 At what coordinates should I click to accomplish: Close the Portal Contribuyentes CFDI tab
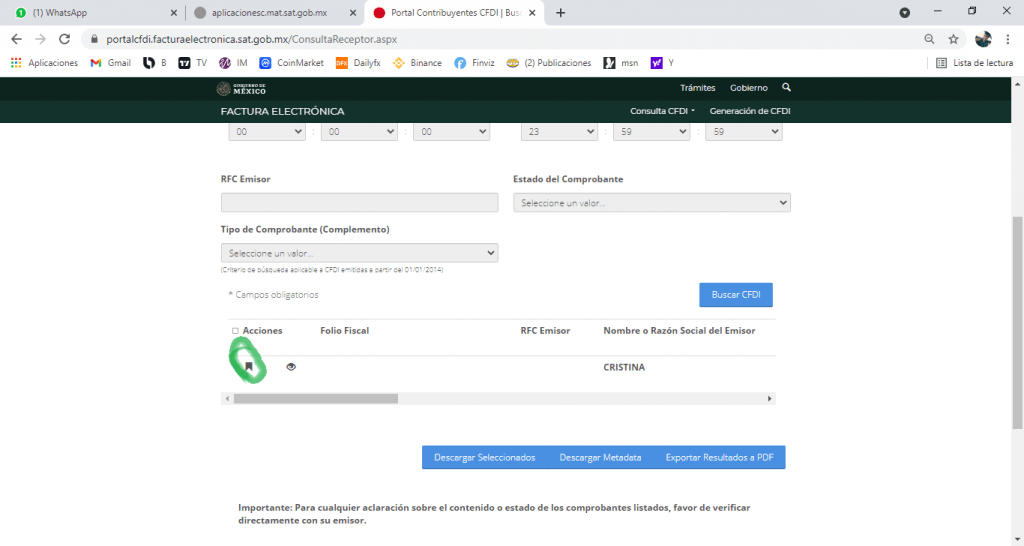(x=532, y=12)
